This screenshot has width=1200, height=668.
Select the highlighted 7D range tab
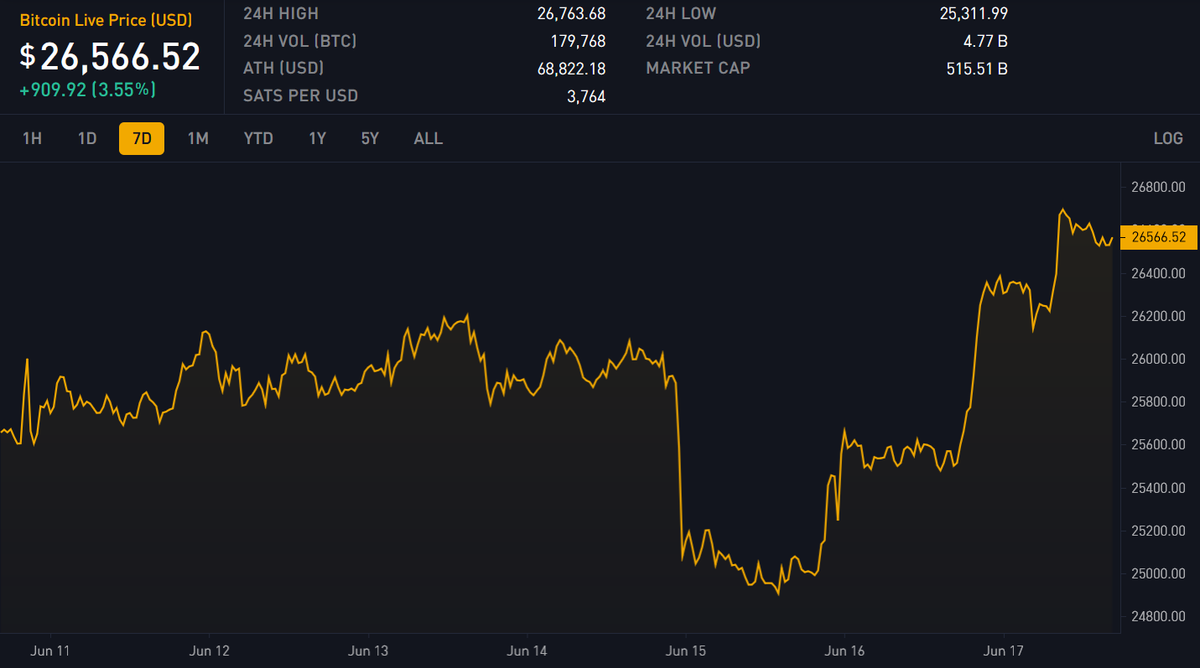click(x=141, y=139)
